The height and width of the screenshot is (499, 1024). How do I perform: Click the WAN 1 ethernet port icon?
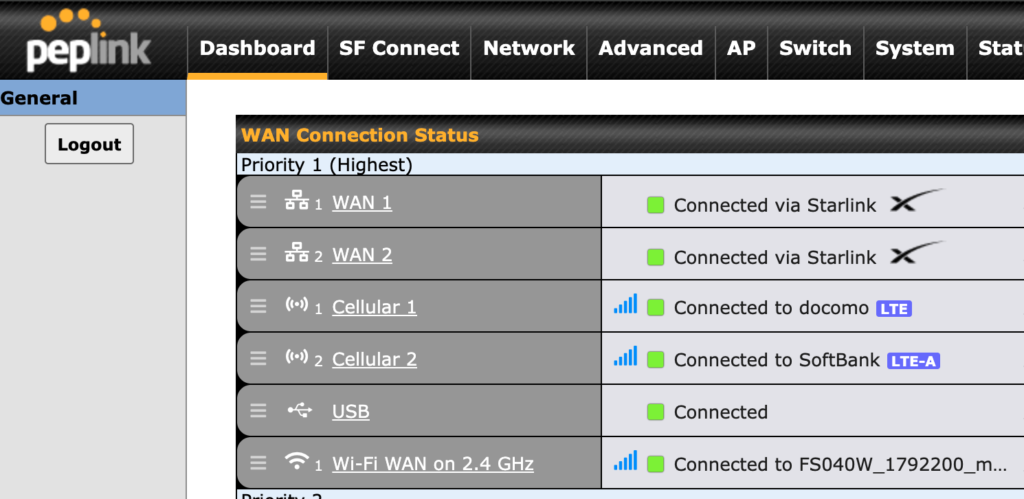[296, 201]
